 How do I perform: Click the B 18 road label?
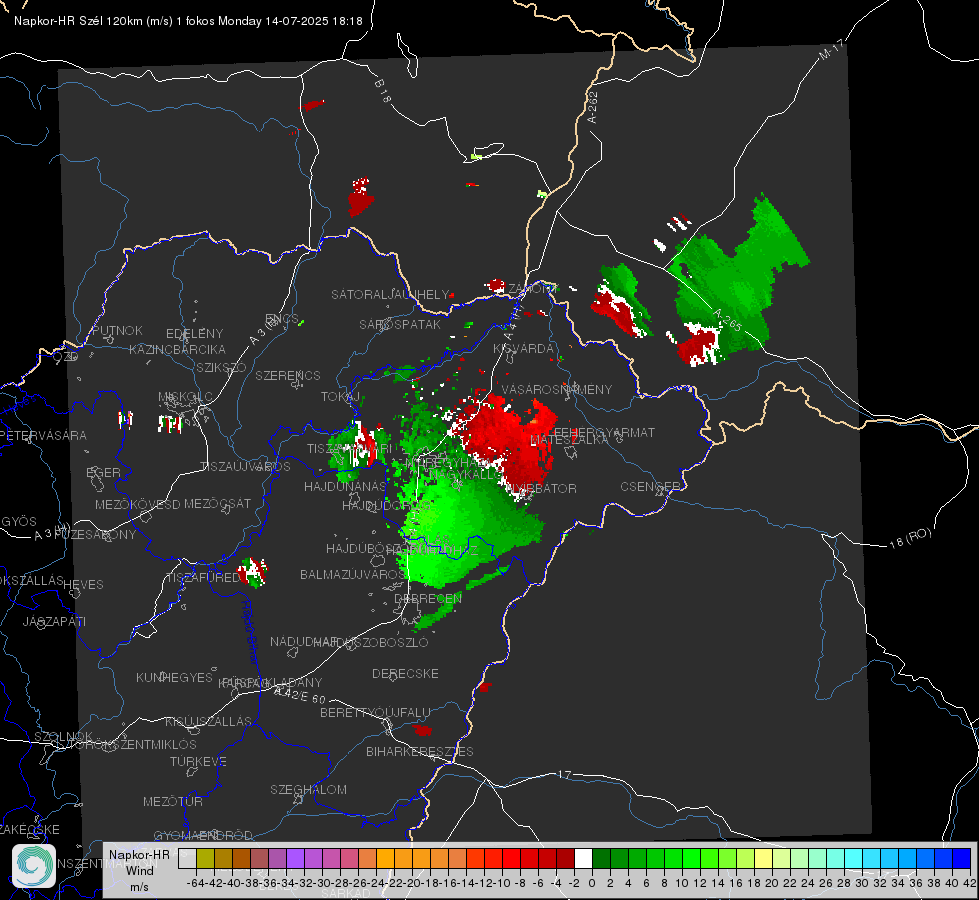coord(383,91)
